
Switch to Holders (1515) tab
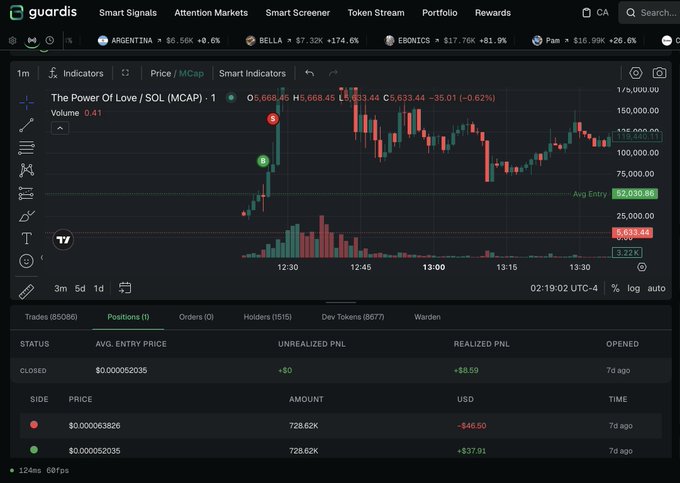click(x=268, y=317)
